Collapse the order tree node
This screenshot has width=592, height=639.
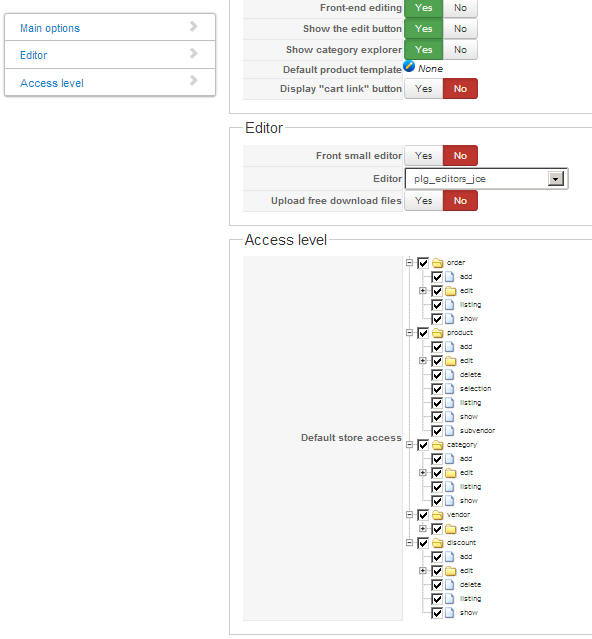click(409, 262)
